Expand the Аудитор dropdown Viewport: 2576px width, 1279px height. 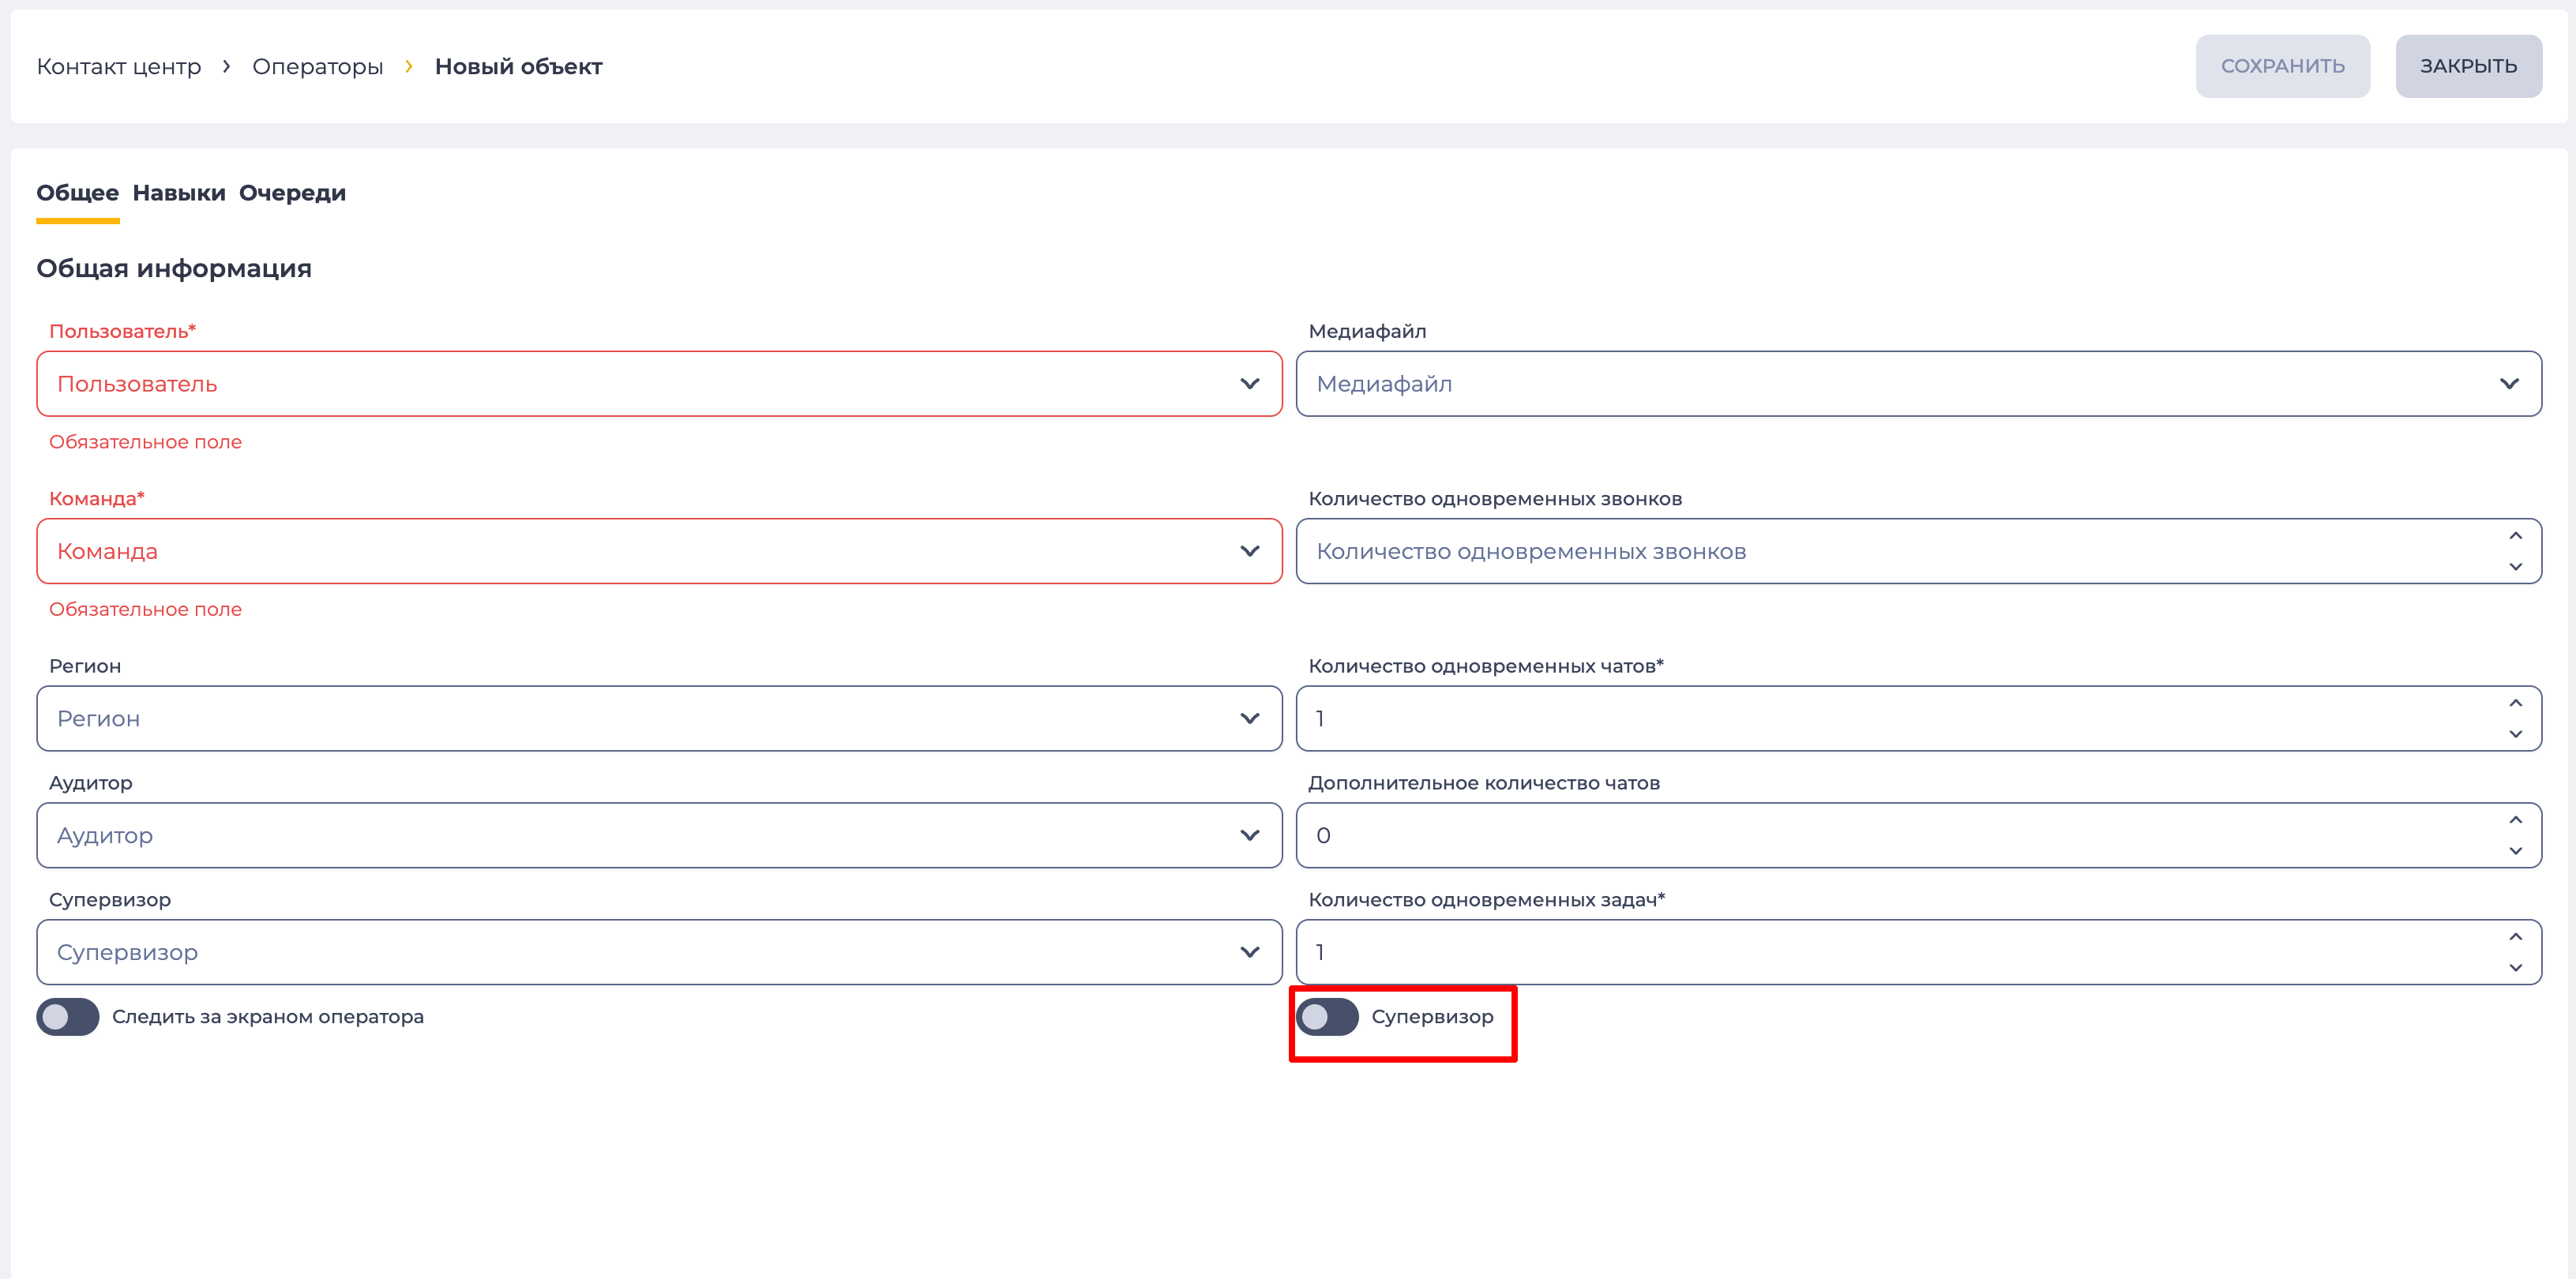(x=659, y=835)
